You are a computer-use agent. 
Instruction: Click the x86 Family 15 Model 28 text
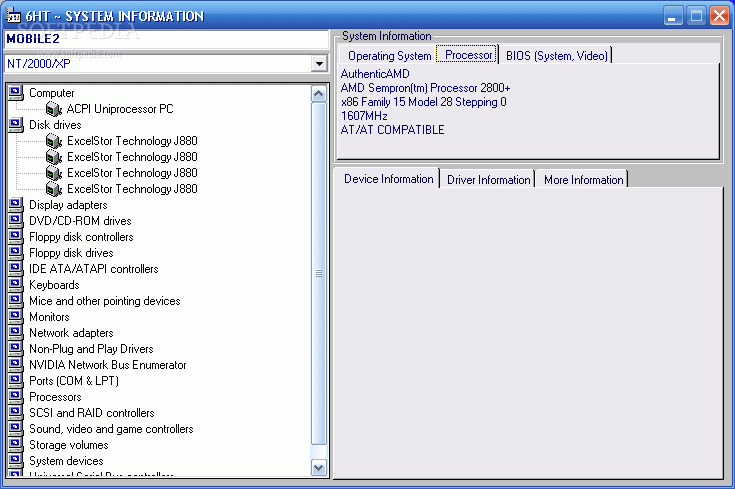423,102
